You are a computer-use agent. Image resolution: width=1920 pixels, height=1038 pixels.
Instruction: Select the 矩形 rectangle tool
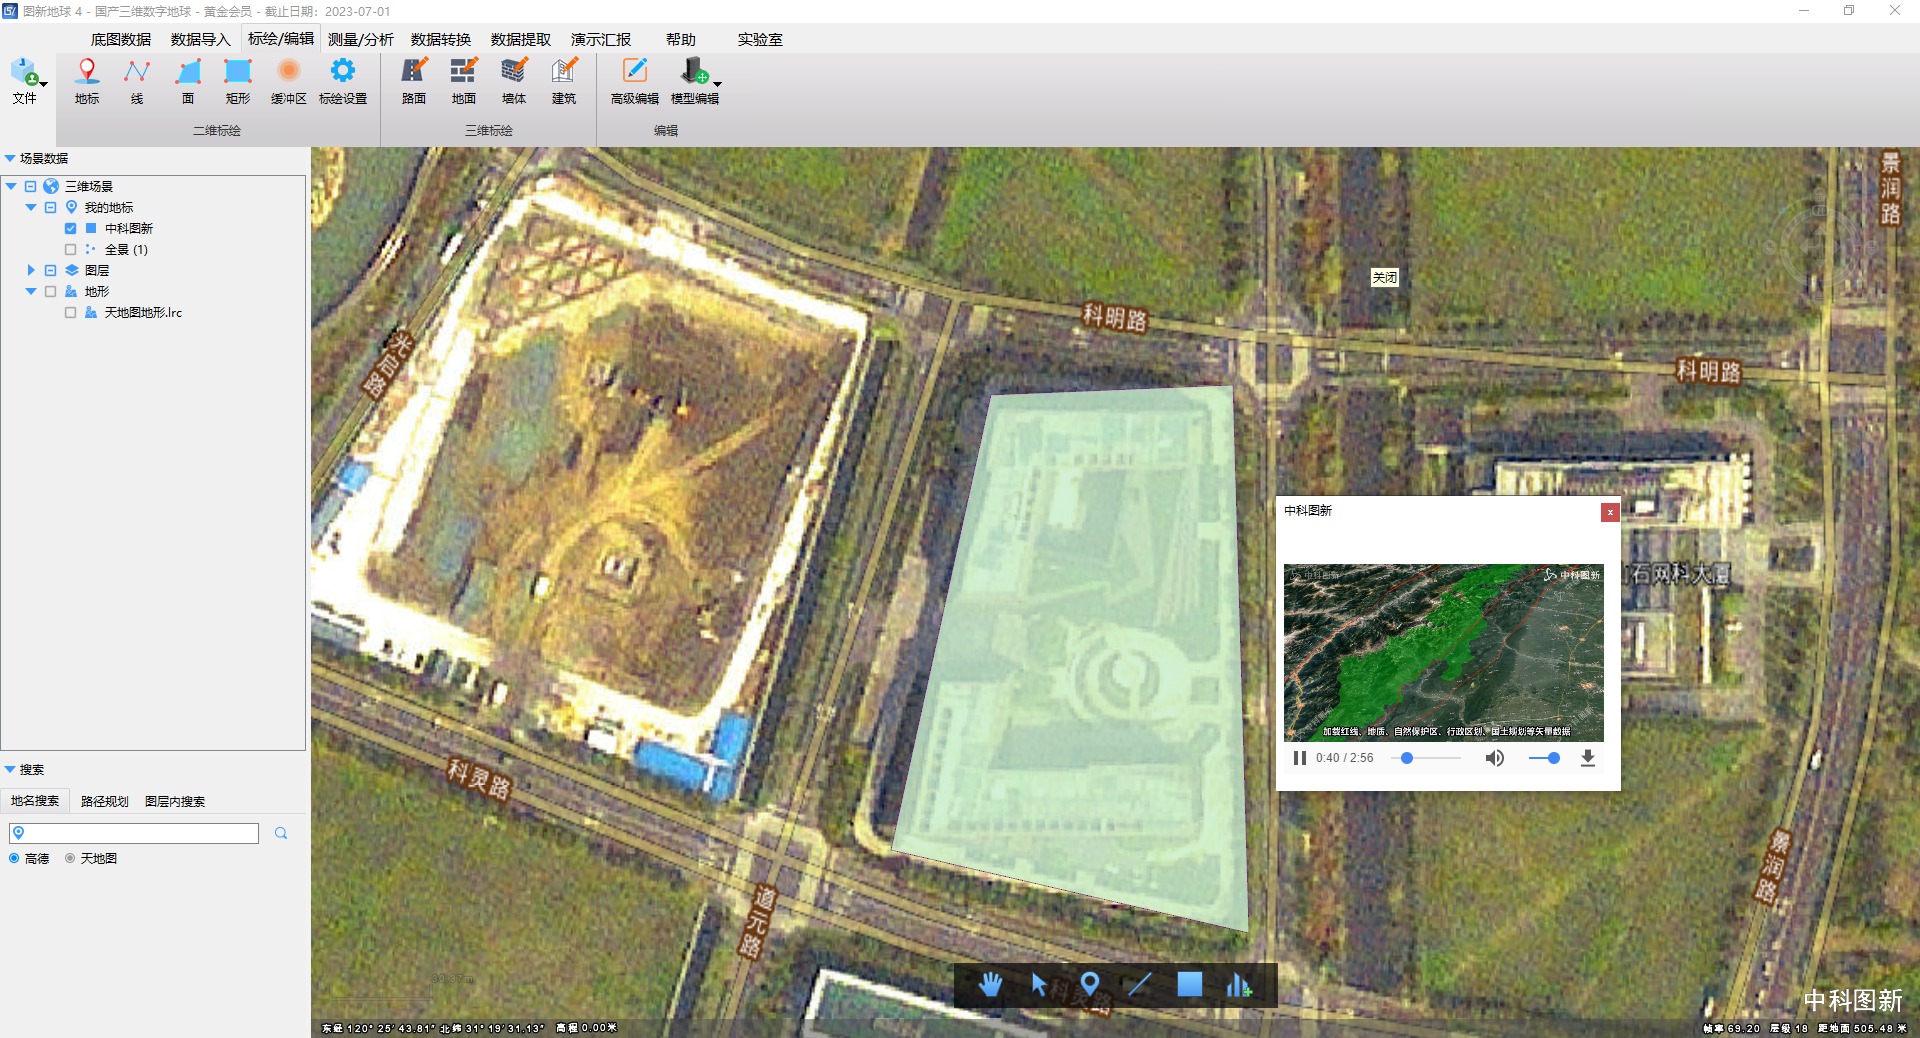(238, 81)
